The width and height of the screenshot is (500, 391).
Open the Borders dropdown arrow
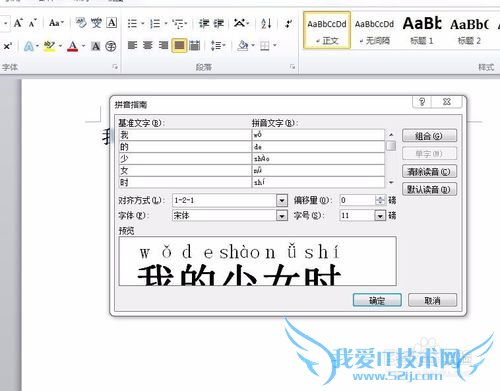pyautogui.click(x=275, y=45)
